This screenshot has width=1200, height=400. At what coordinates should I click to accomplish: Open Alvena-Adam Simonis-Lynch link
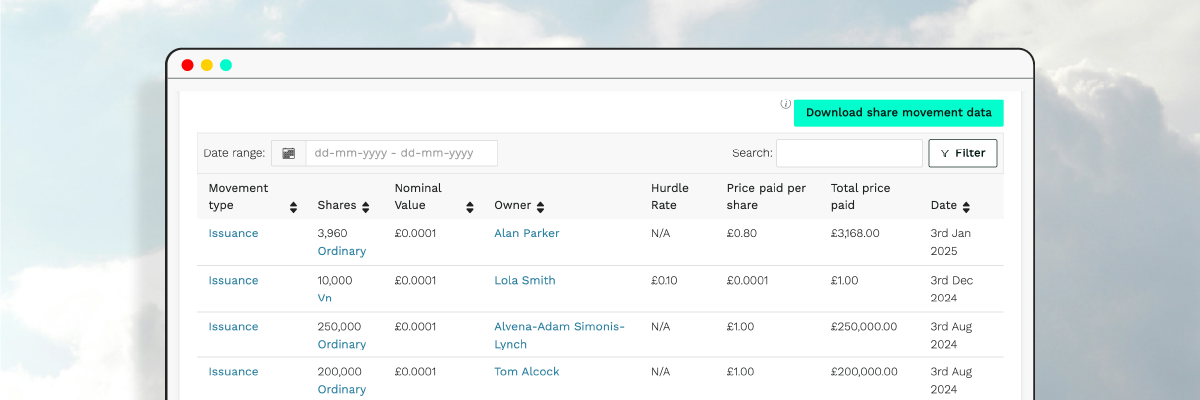pyautogui.click(x=558, y=327)
